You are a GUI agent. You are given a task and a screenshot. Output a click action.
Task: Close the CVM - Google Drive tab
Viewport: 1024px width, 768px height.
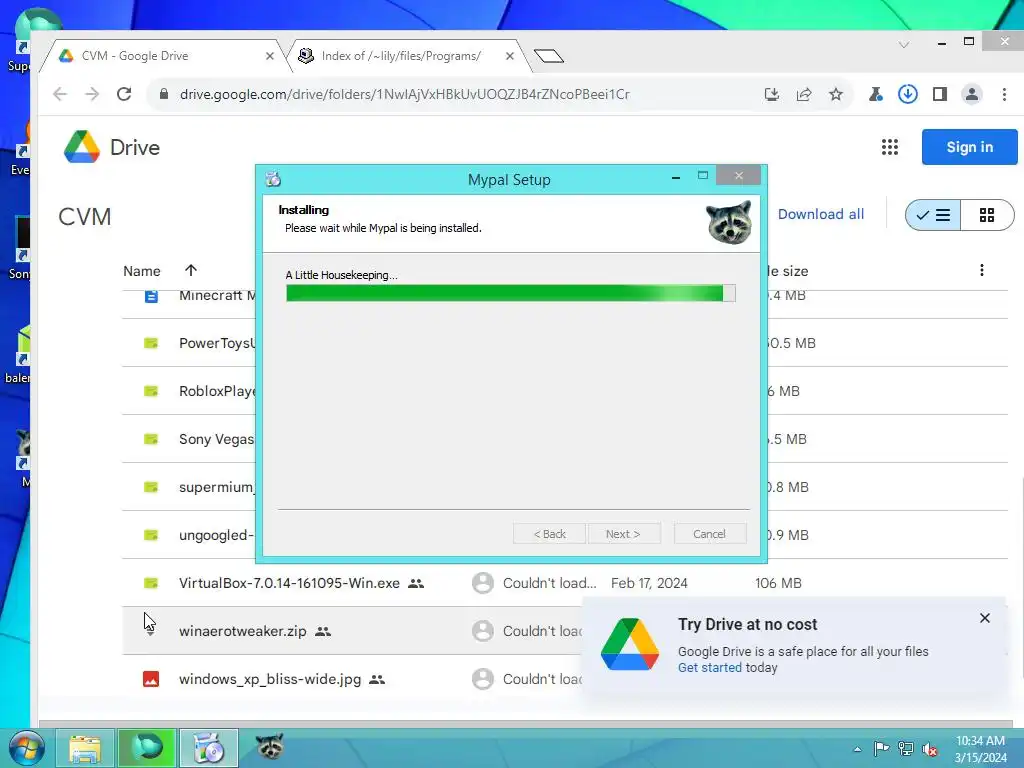pos(270,56)
